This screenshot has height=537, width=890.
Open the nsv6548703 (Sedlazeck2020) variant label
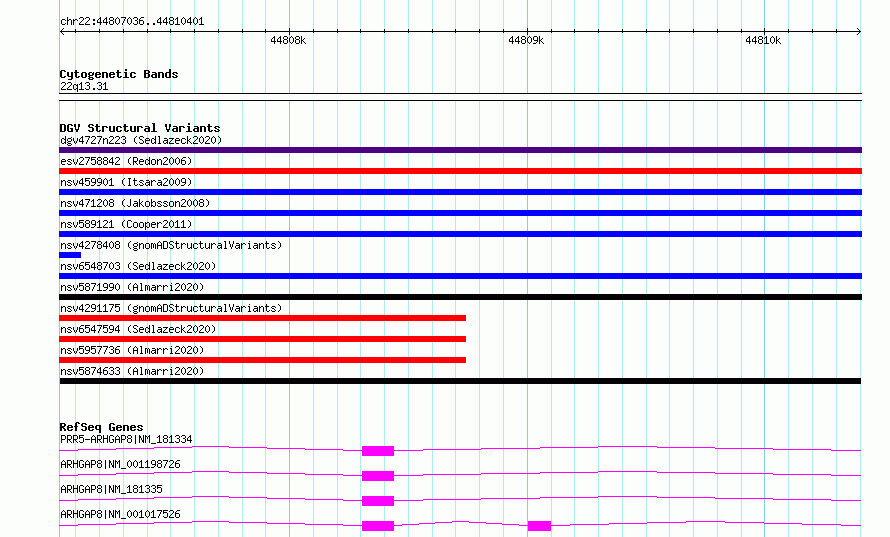coord(138,266)
